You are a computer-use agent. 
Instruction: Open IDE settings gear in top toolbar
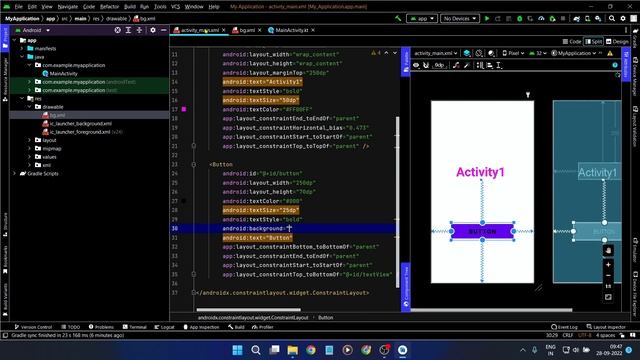pos(623,18)
